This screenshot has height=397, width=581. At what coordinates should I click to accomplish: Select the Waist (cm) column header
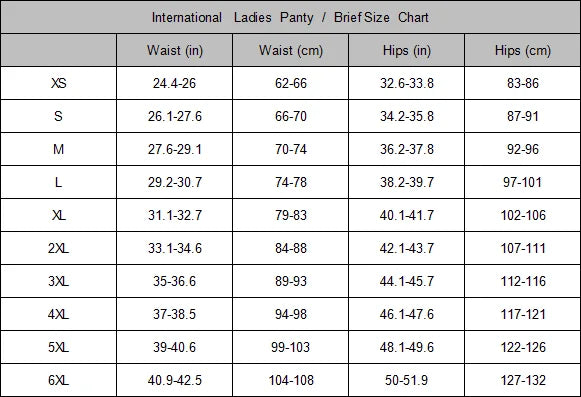290,50
